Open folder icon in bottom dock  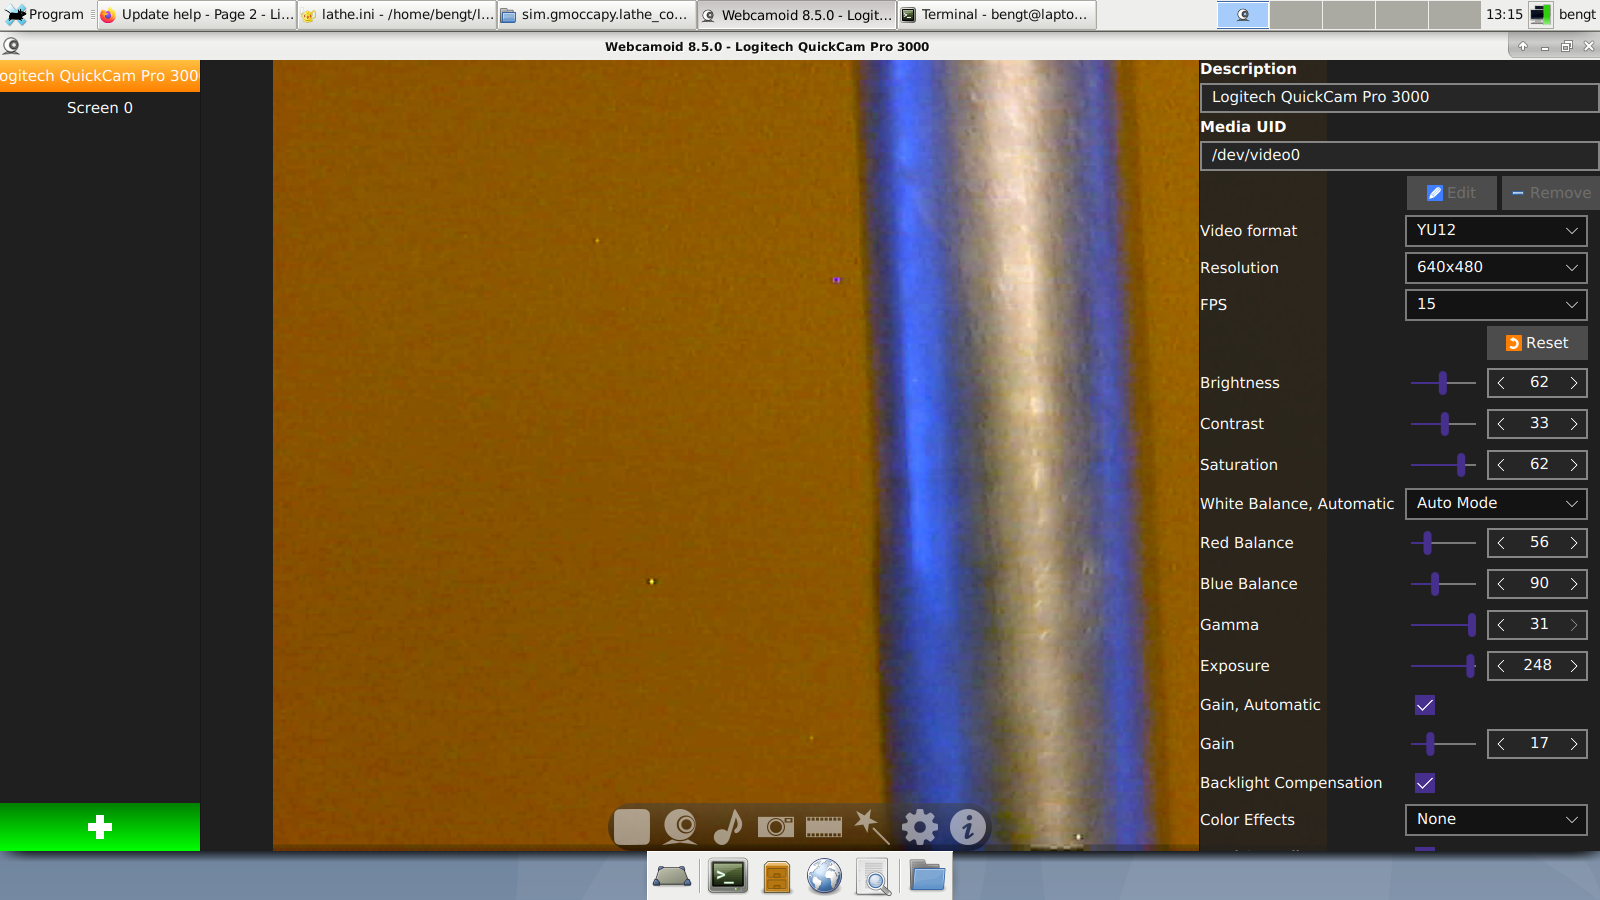click(x=927, y=876)
